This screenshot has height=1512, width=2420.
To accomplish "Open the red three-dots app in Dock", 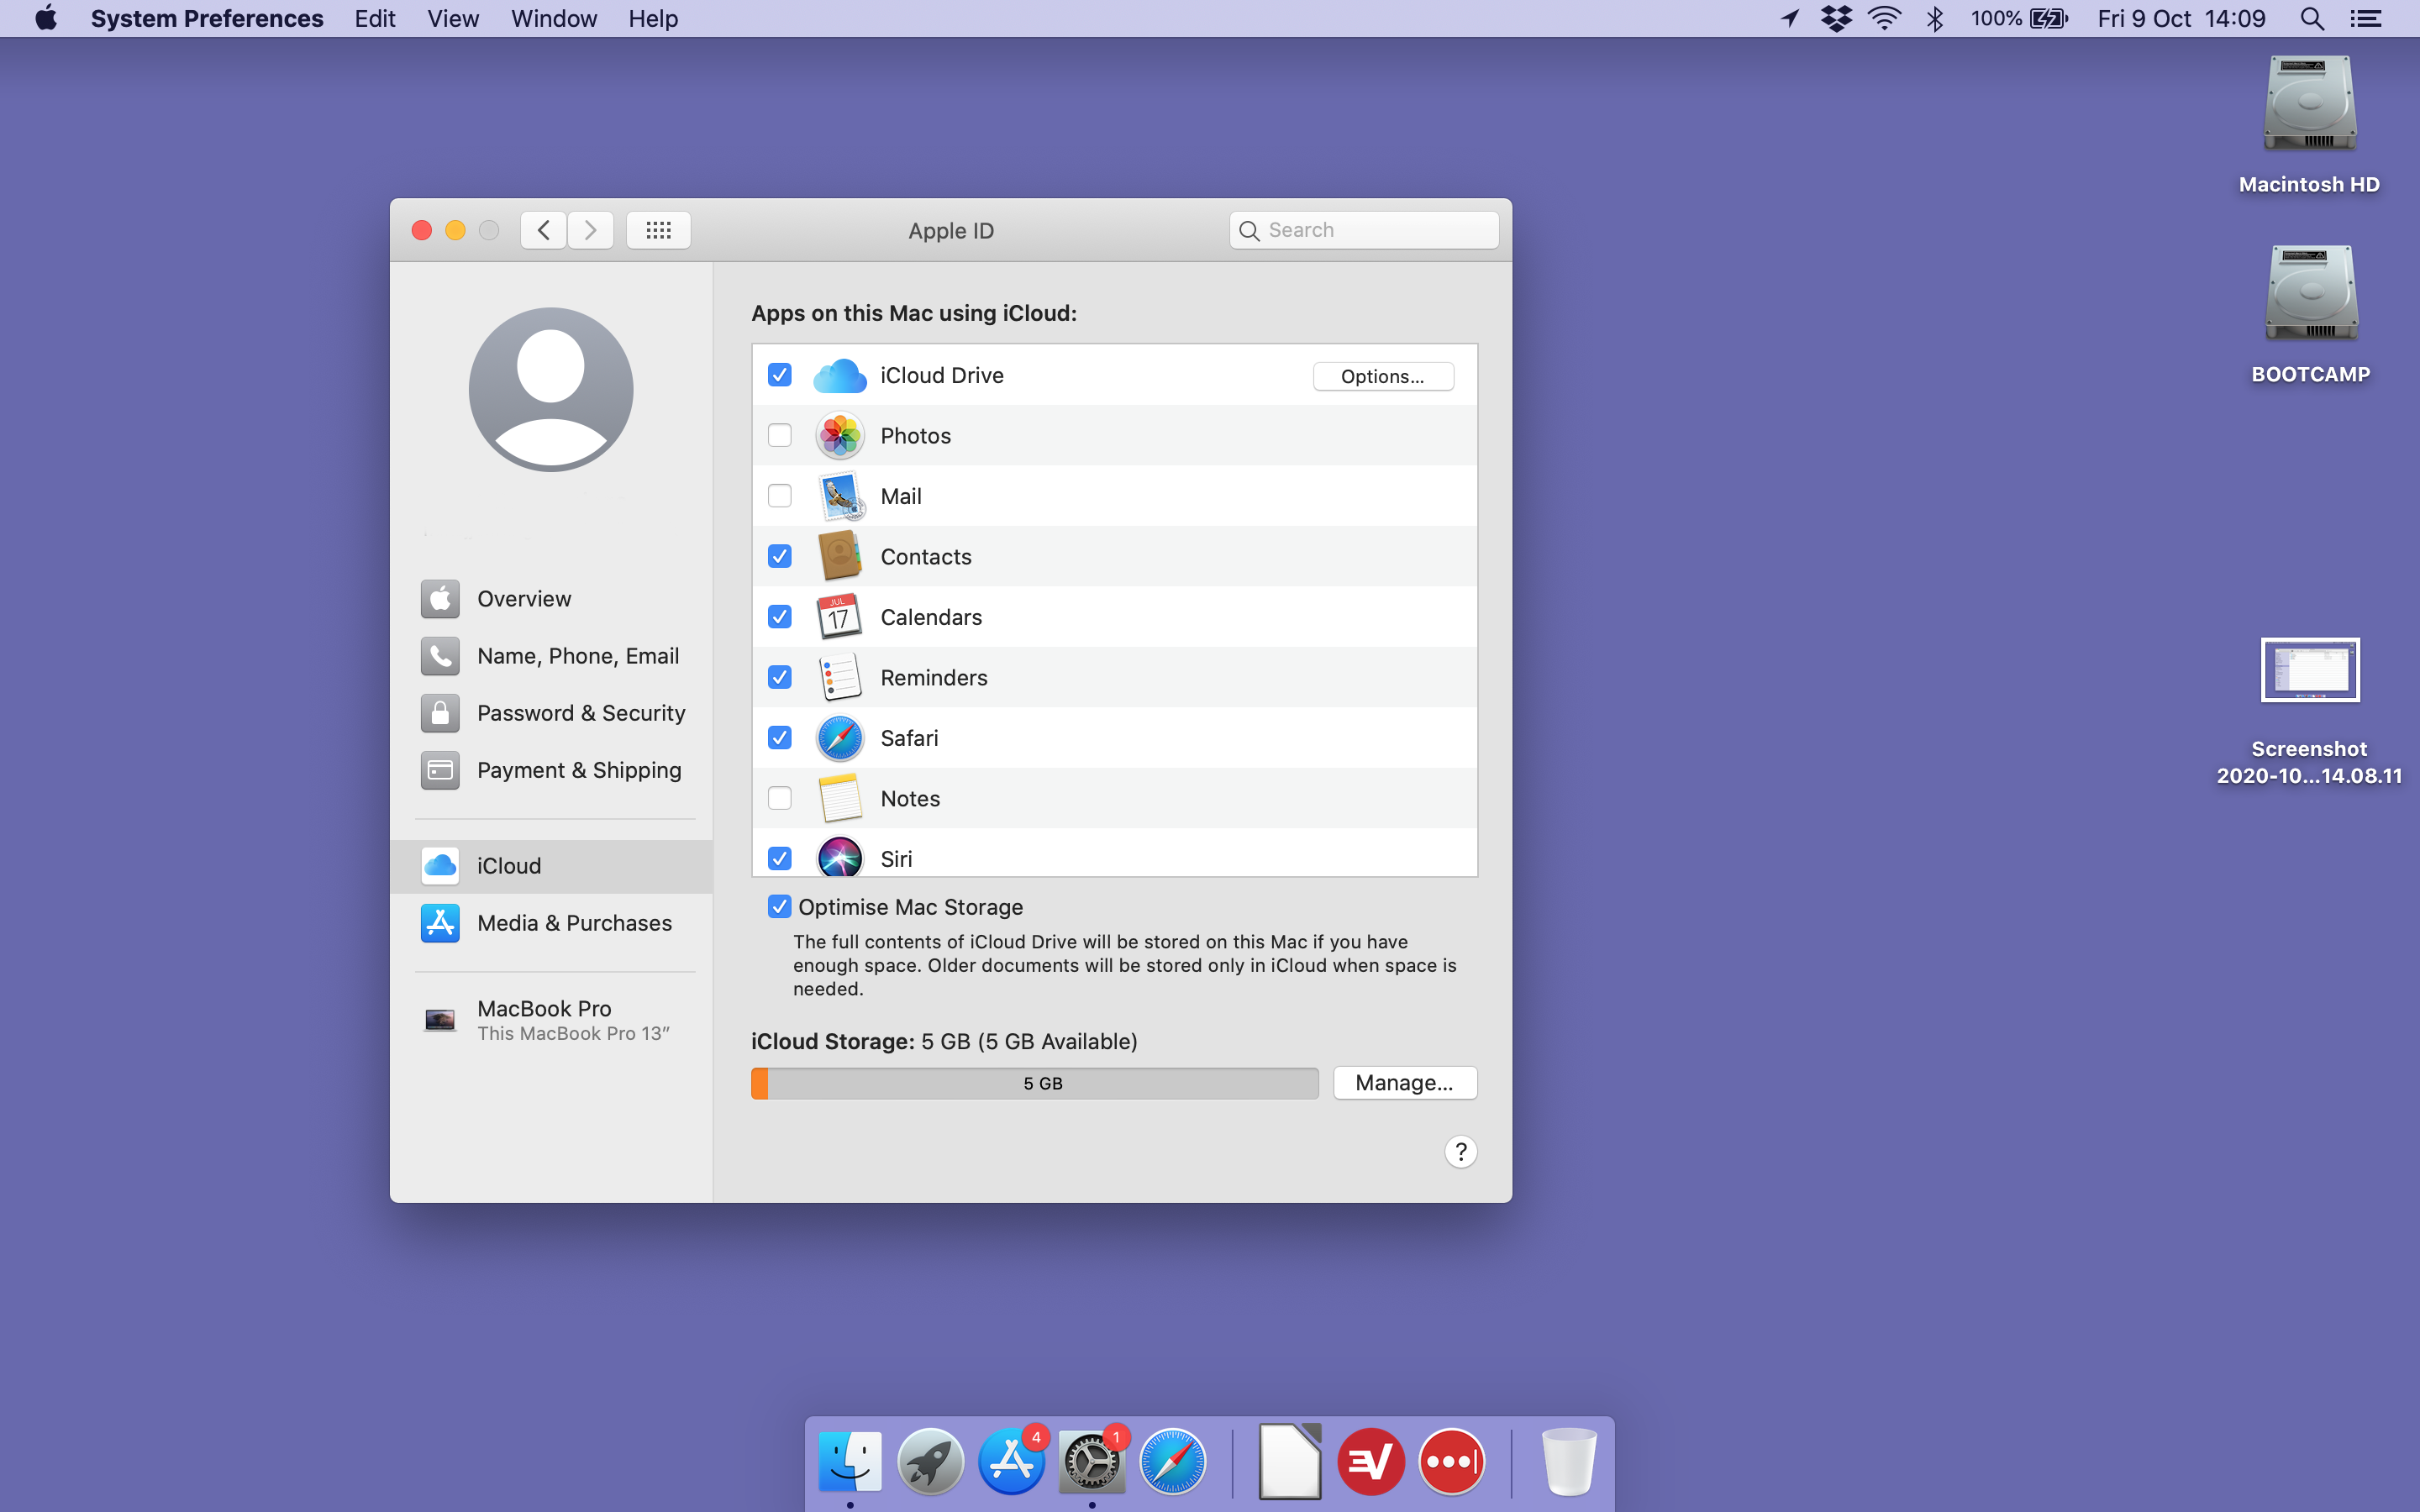I will (x=1452, y=1461).
